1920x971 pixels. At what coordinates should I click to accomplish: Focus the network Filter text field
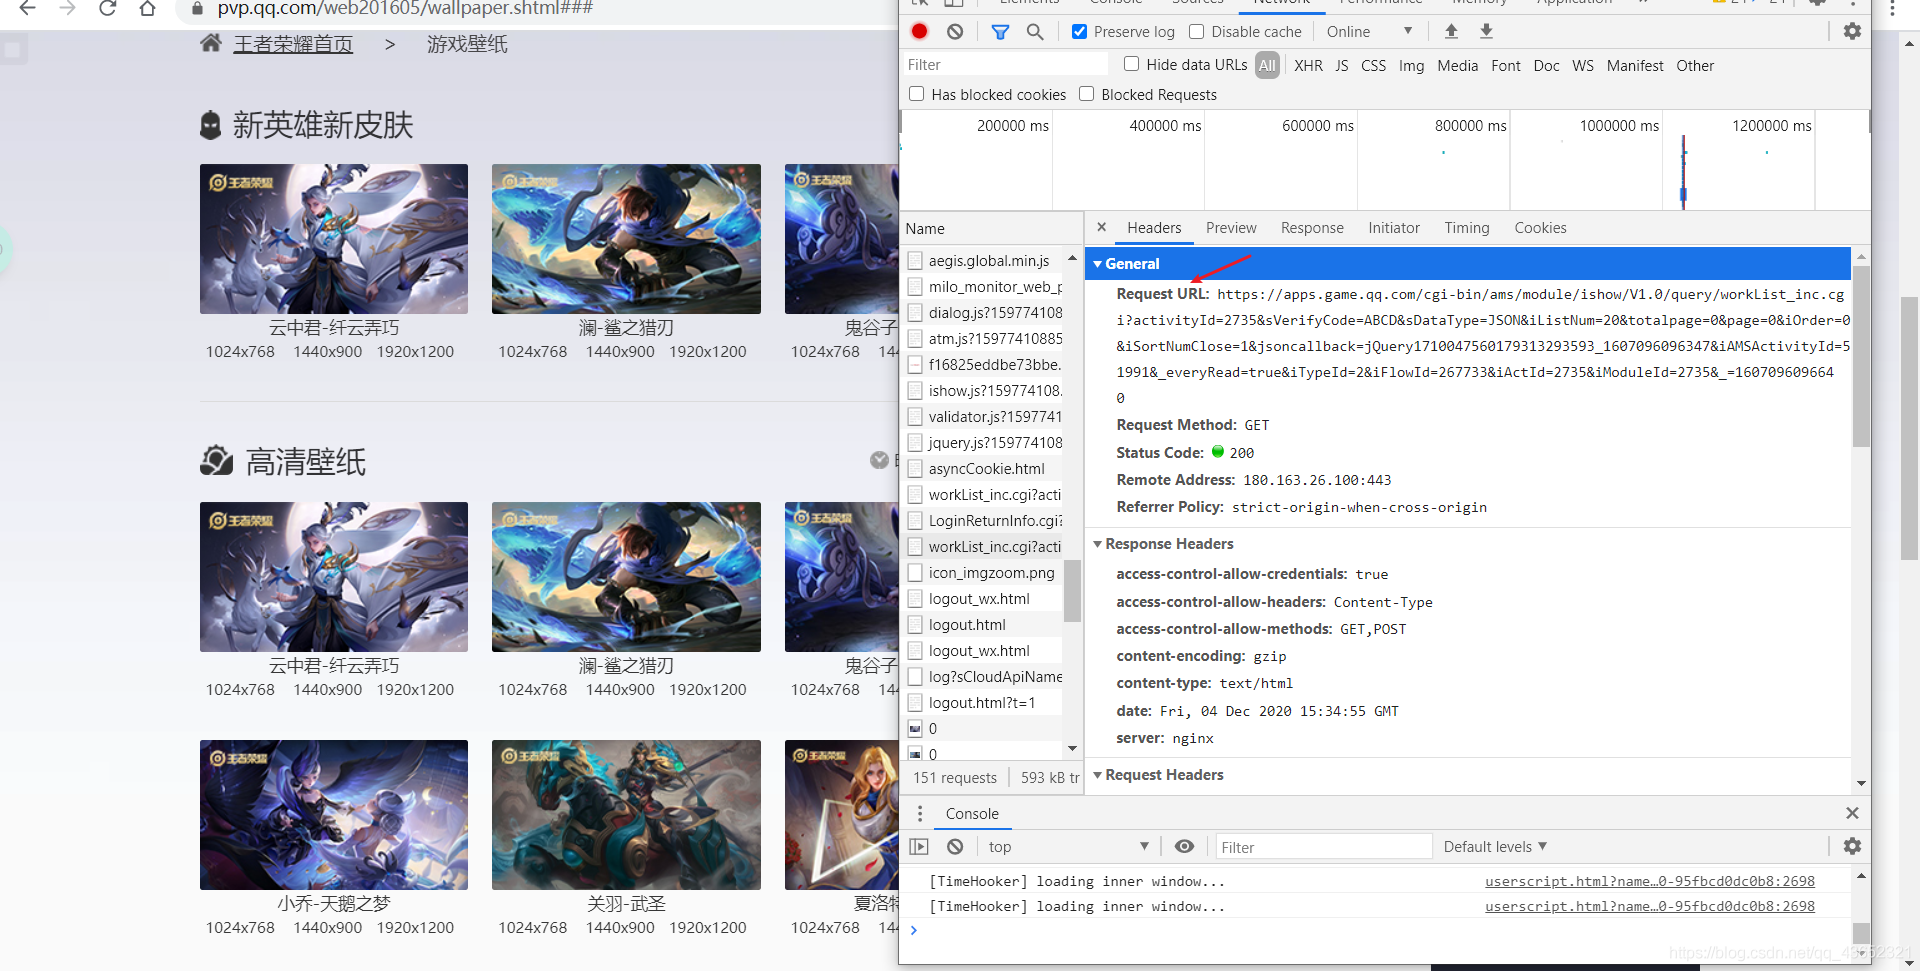click(1005, 65)
